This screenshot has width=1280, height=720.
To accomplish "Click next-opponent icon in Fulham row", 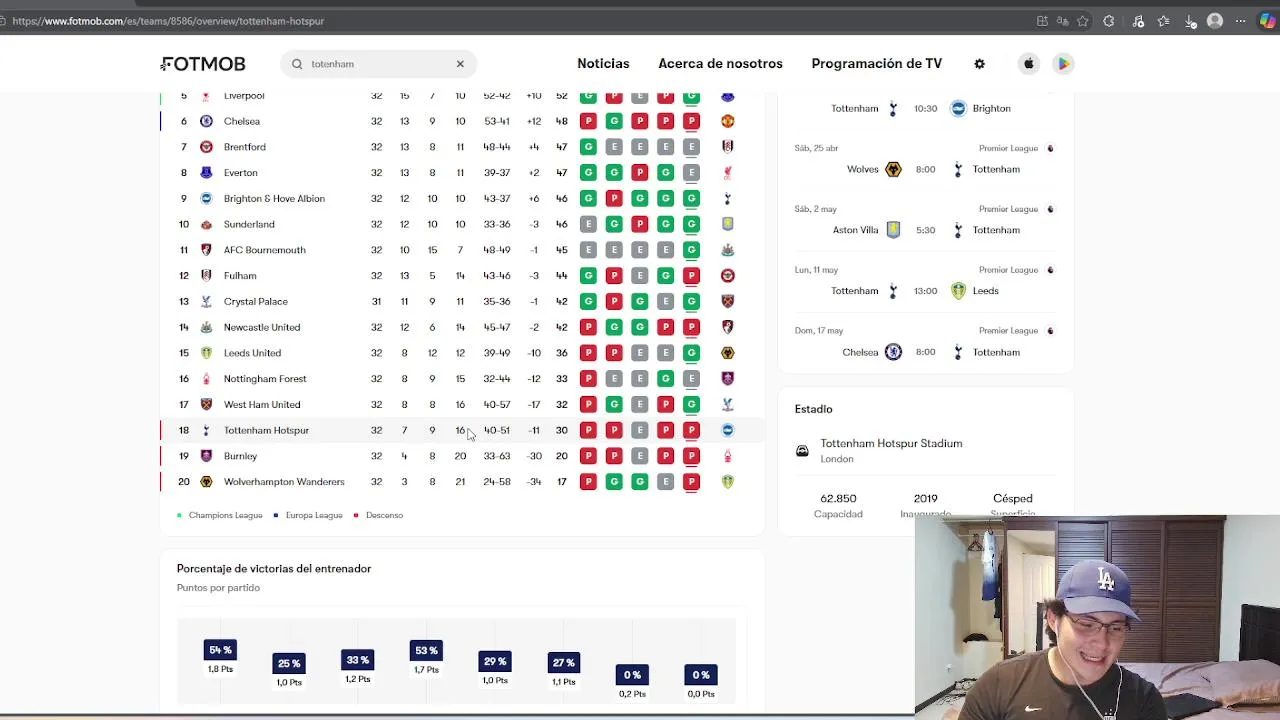I will (x=727, y=276).
